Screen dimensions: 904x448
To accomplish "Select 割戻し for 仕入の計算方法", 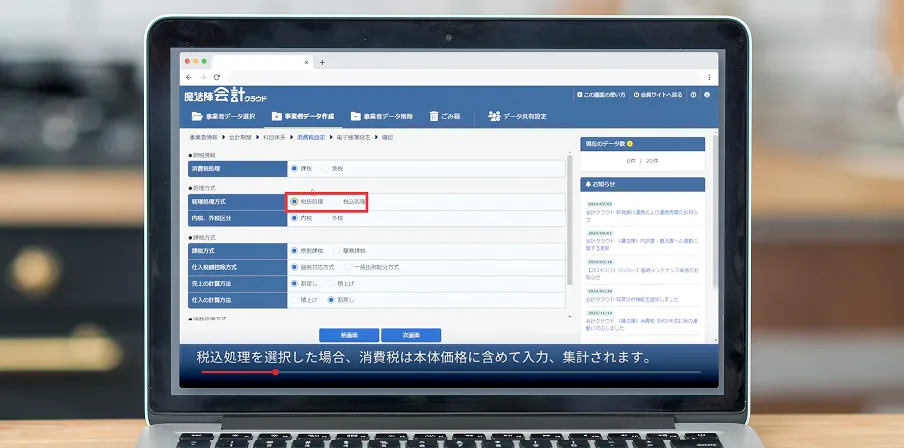I will [x=331, y=300].
